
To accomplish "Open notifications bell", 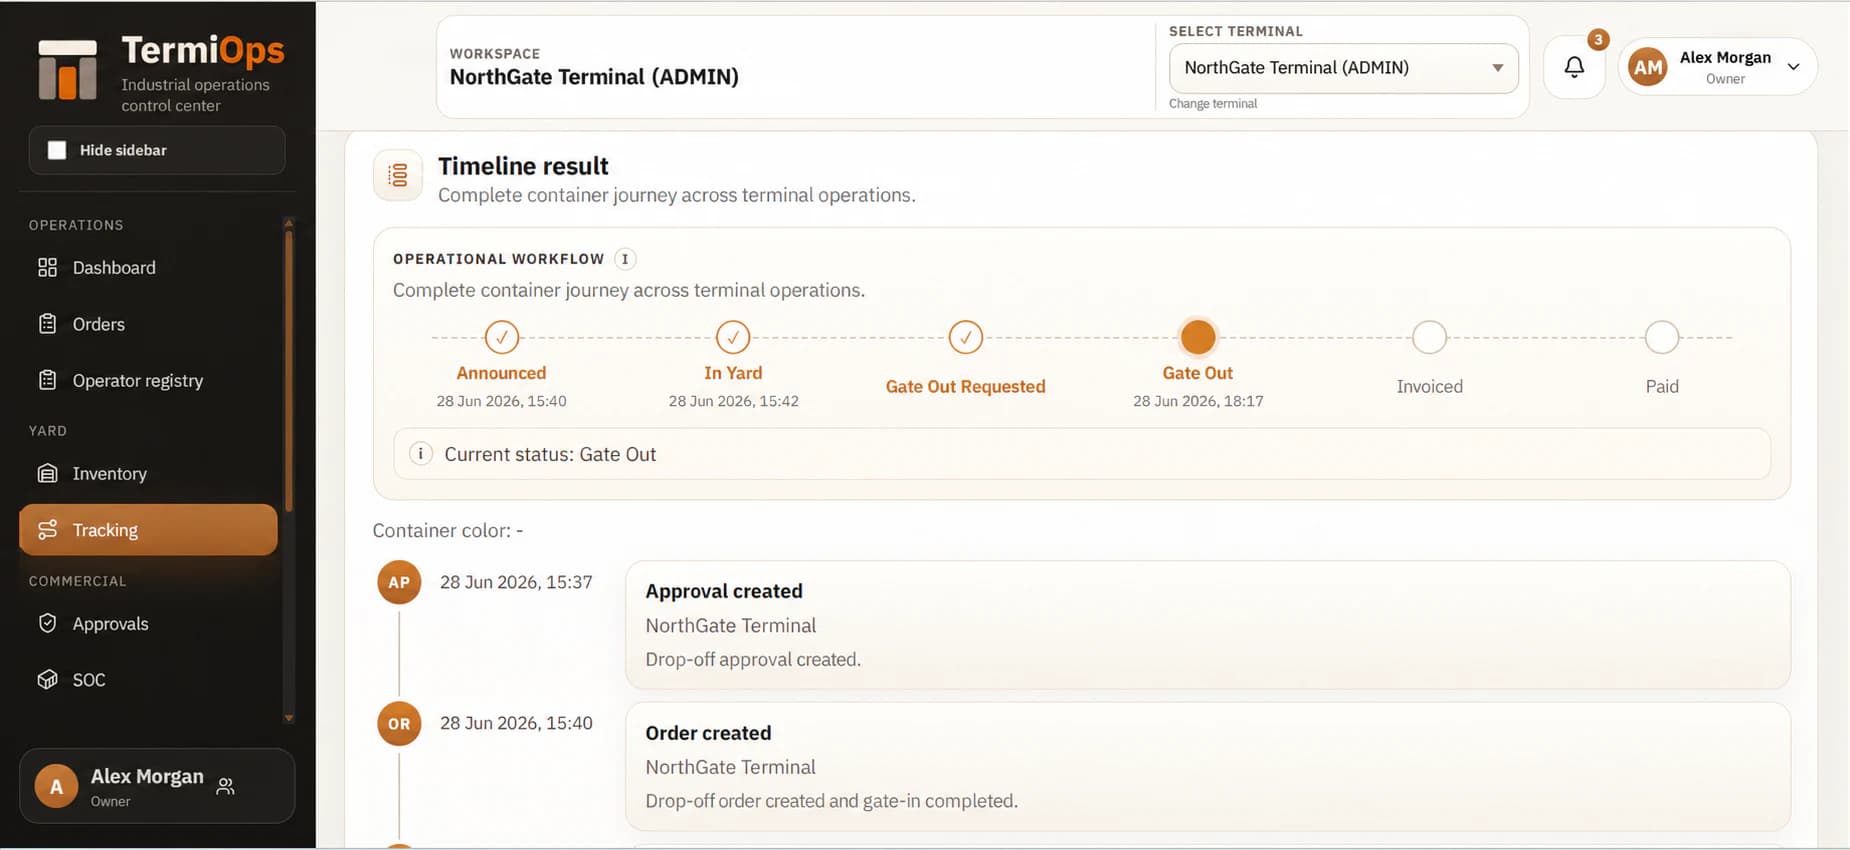I will click(x=1574, y=67).
